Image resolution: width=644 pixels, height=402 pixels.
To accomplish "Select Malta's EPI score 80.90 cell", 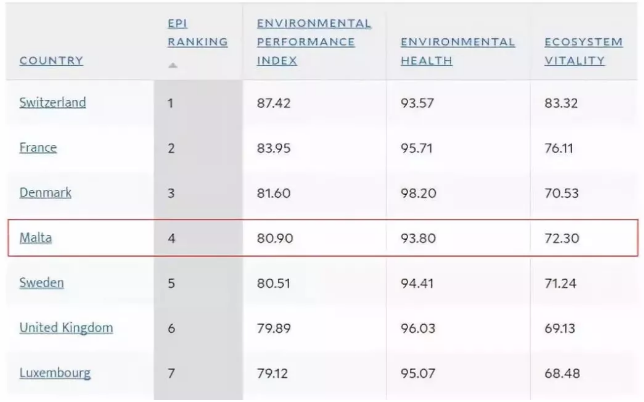I will [x=274, y=238].
